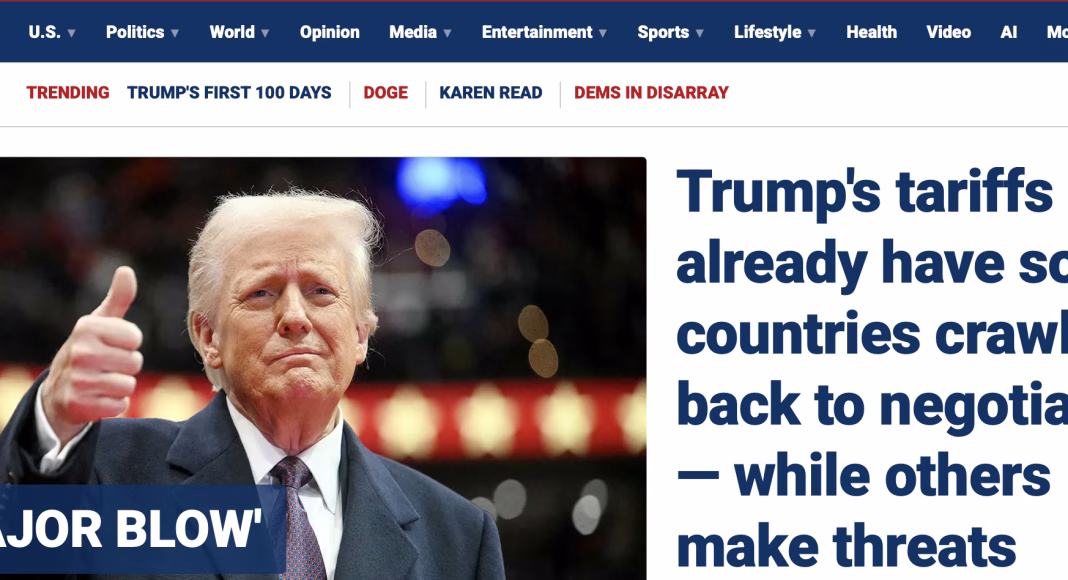The height and width of the screenshot is (580, 1068).
Task: Go to the Health section
Action: point(871,32)
